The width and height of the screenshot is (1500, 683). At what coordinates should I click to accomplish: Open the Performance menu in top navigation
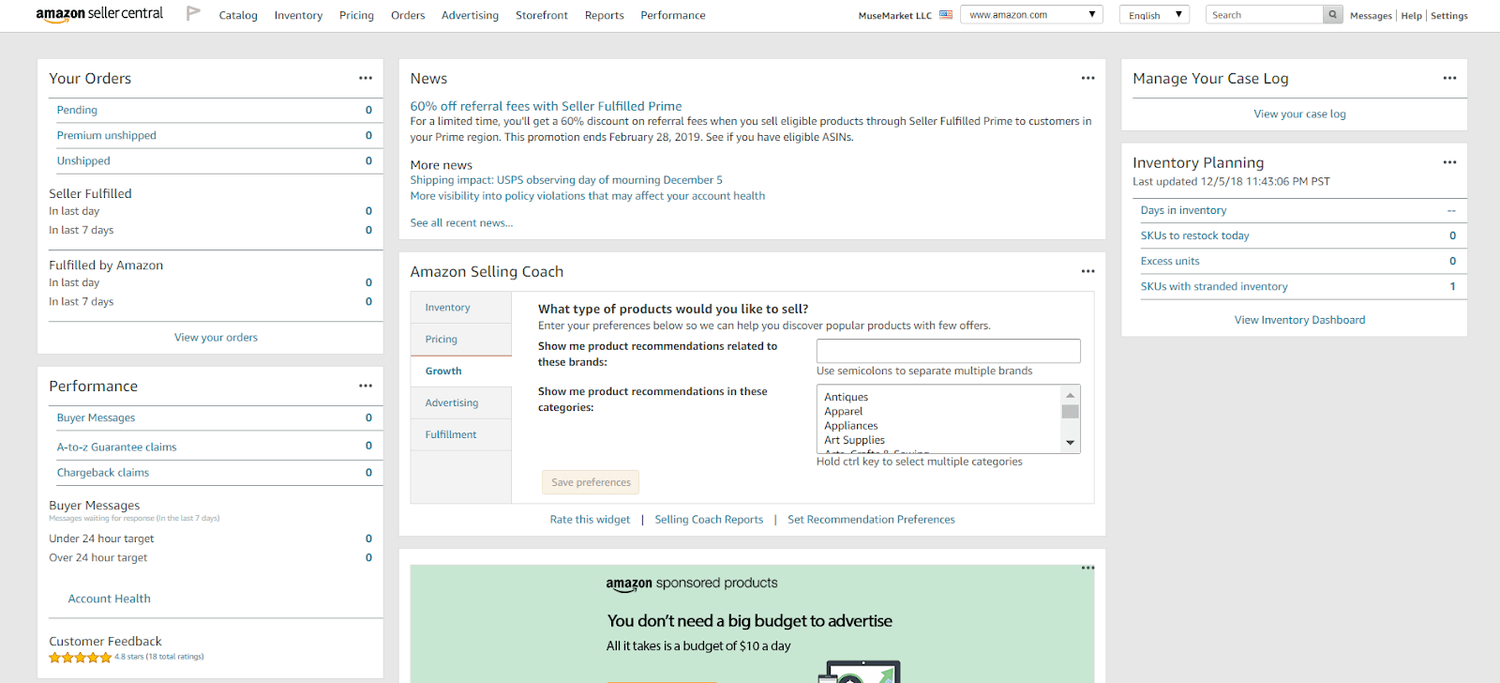tap(673, 15)
